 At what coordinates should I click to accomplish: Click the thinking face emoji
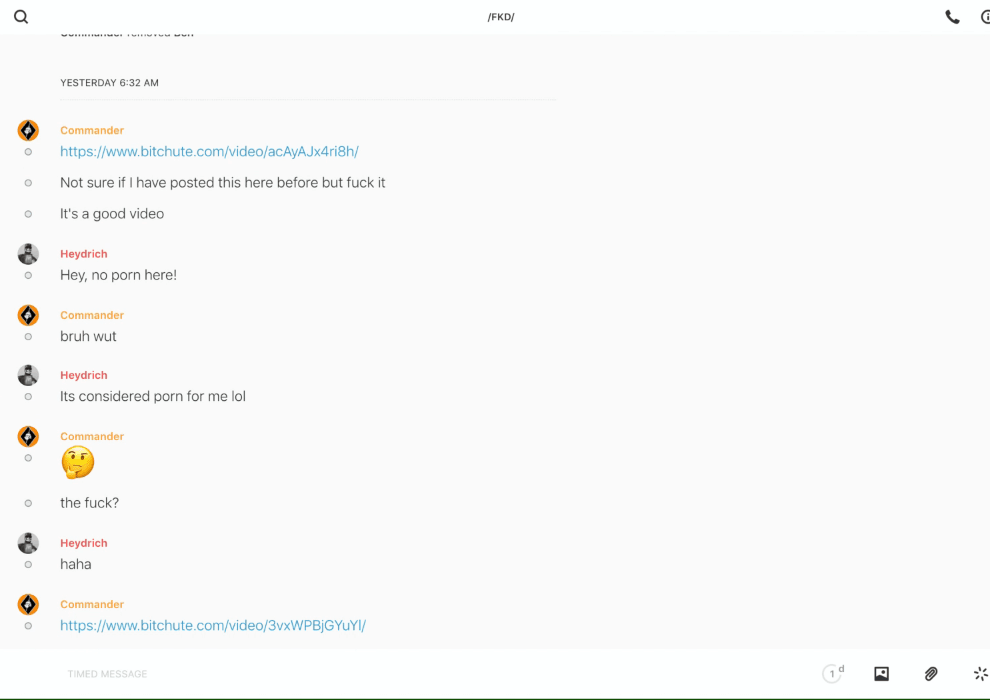point(77,462)
